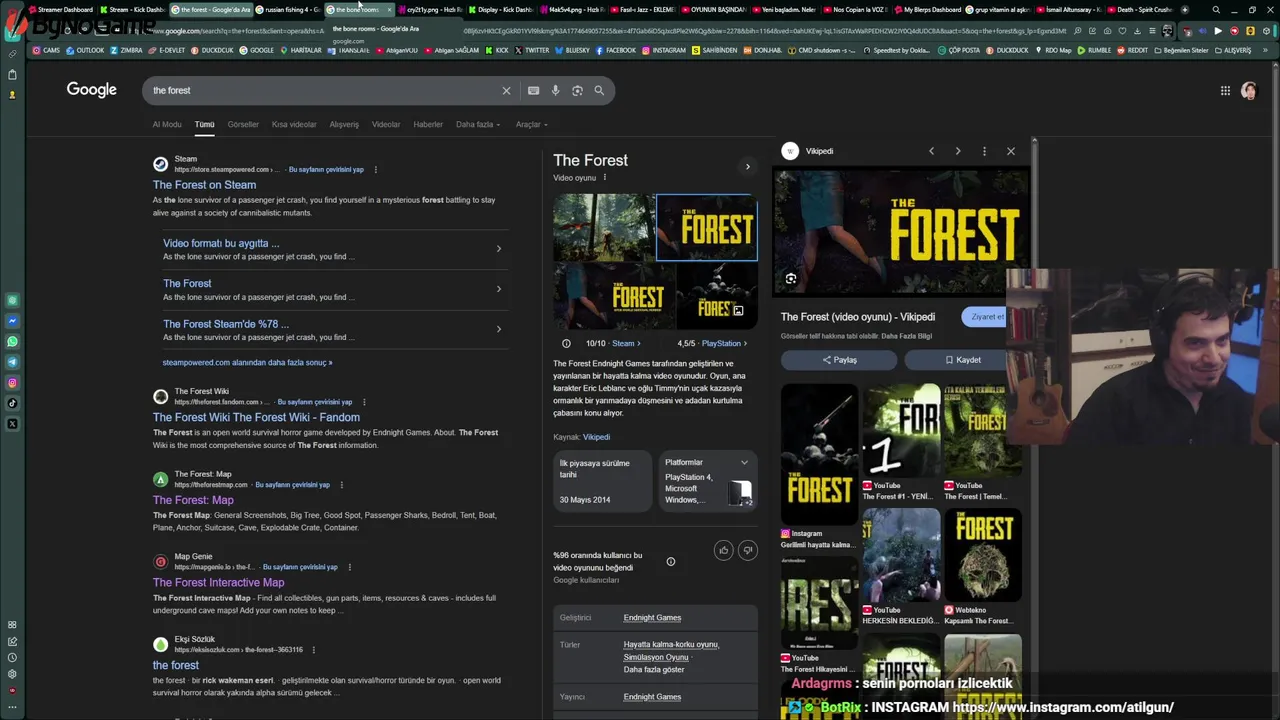The width and height of the screenshot is (1280, 720).
Task: Click the Google search input field
Action: (x=324, y=91)
